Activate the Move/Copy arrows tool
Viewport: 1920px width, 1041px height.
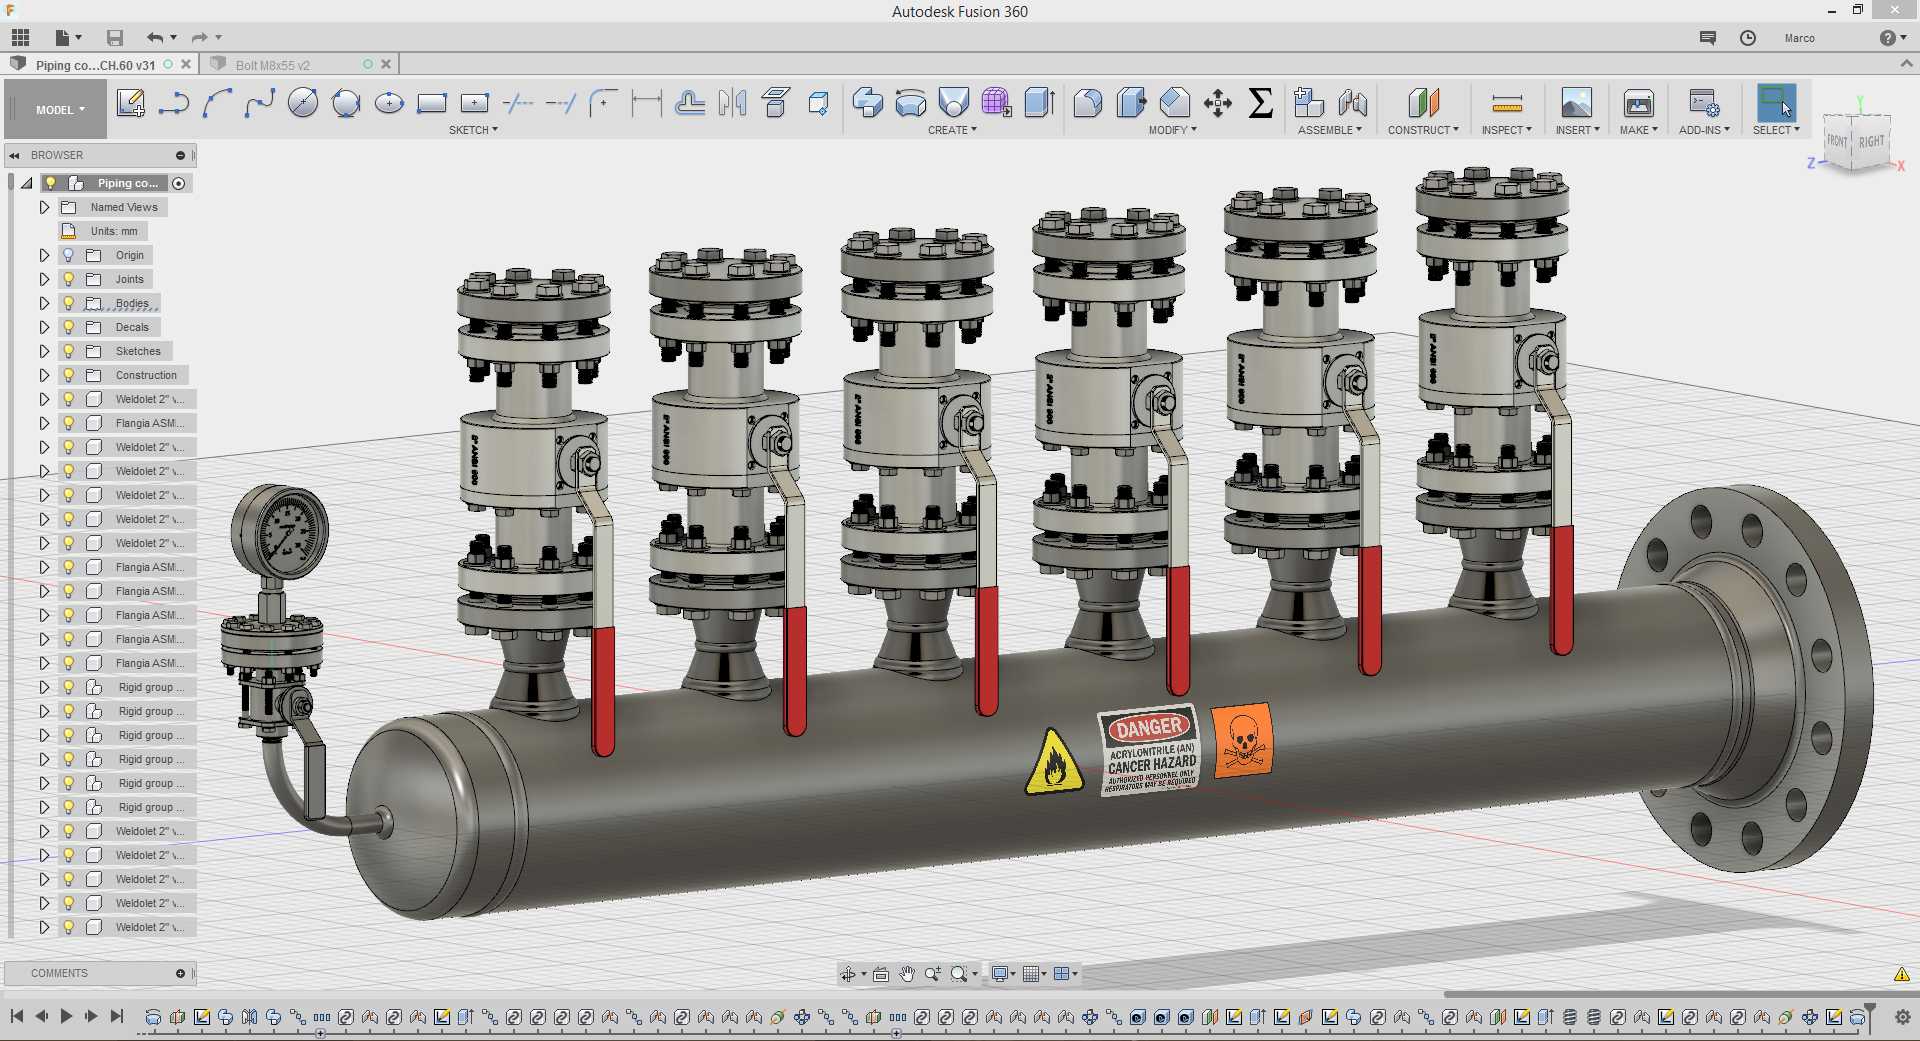pyautogui.click(x=1218, y=103)
